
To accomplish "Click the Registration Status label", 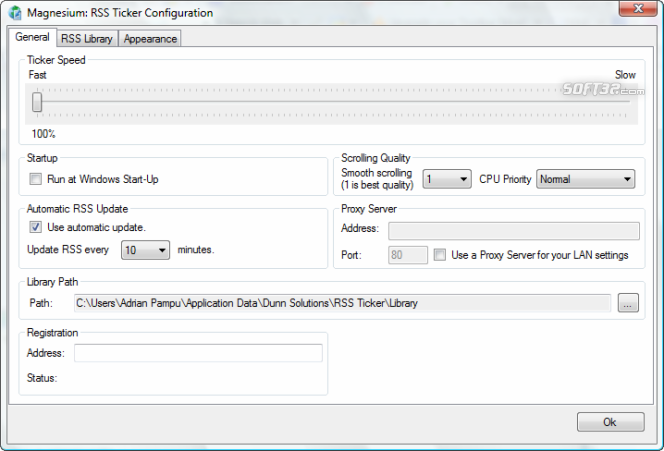I will [x=42, y=378].
